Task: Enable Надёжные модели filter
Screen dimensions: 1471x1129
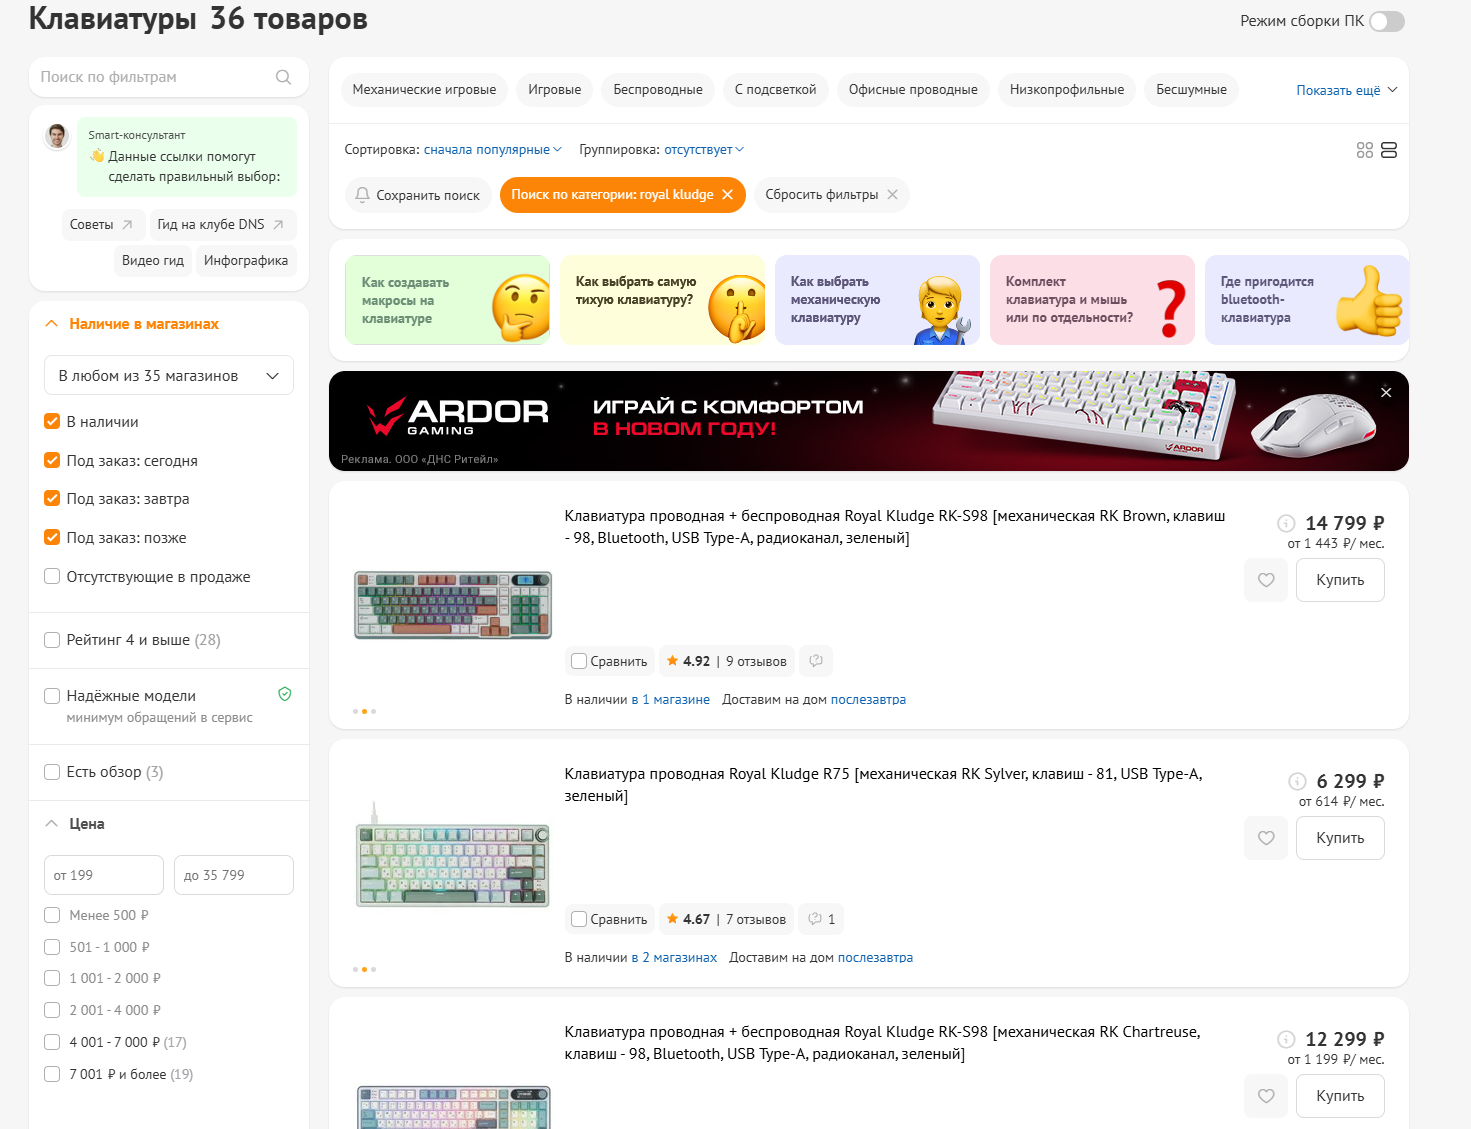Action: (x=52, y=696)
